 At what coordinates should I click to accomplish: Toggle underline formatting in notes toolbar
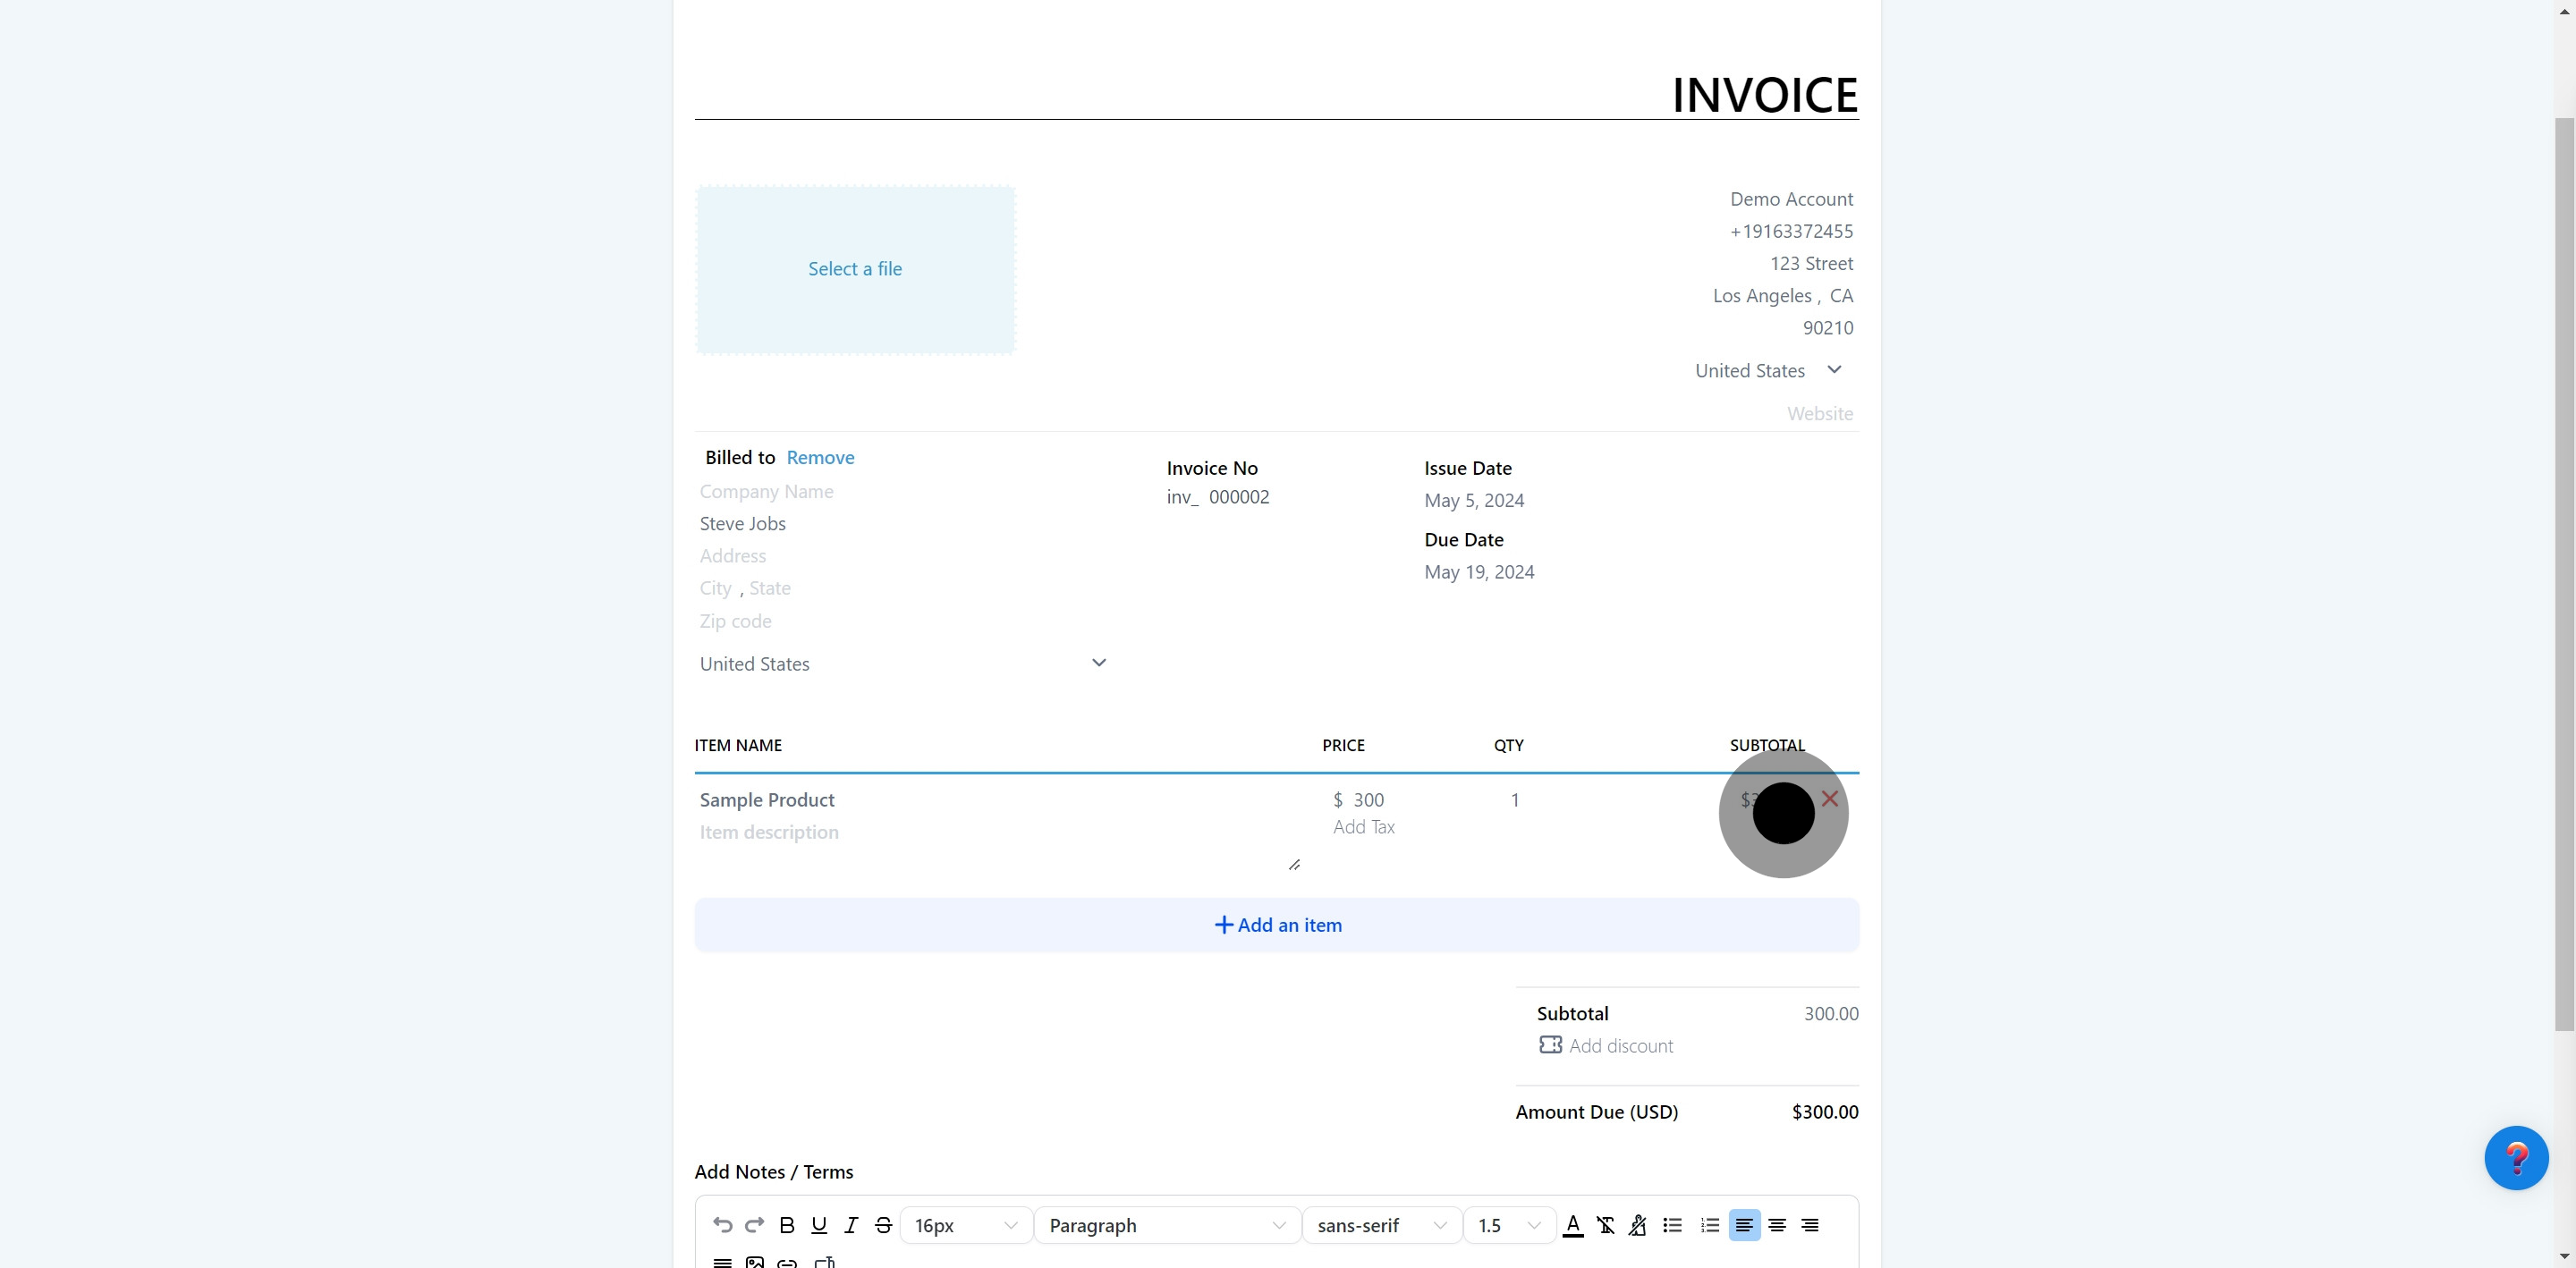click(819, 1225)
